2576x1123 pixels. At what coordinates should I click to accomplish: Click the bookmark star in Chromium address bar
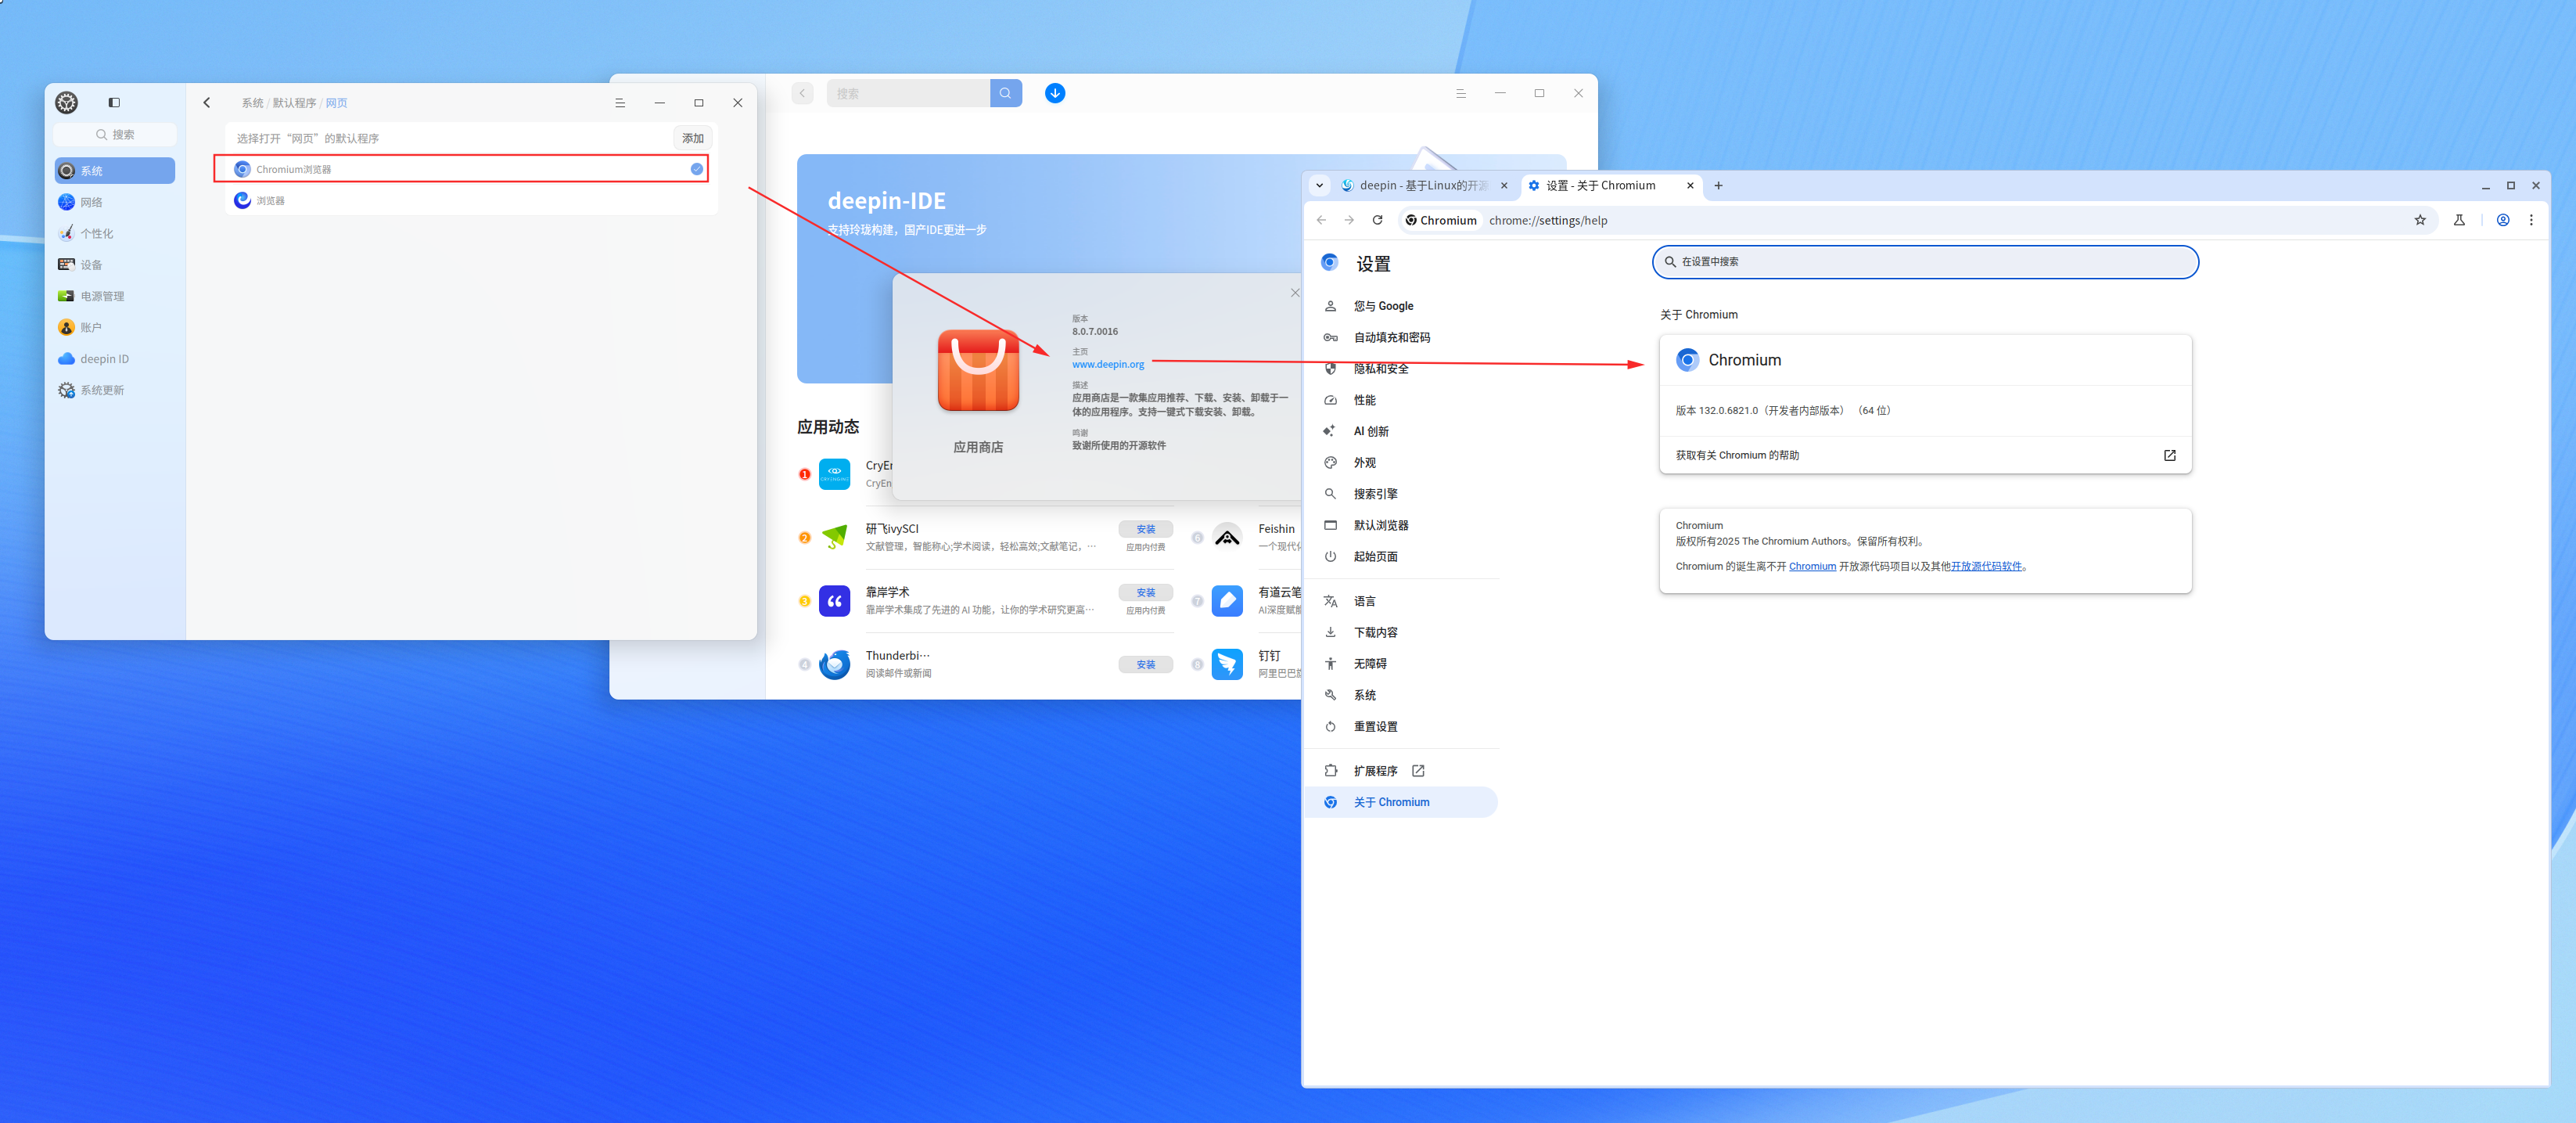(x=2420, y=220)
